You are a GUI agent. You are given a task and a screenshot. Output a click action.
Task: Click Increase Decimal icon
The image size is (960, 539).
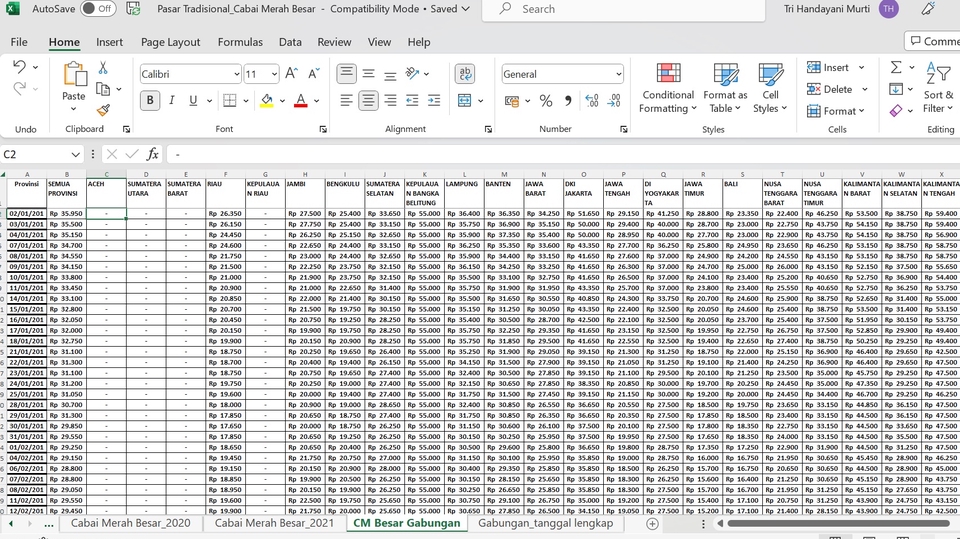click(x=592, y=101)
